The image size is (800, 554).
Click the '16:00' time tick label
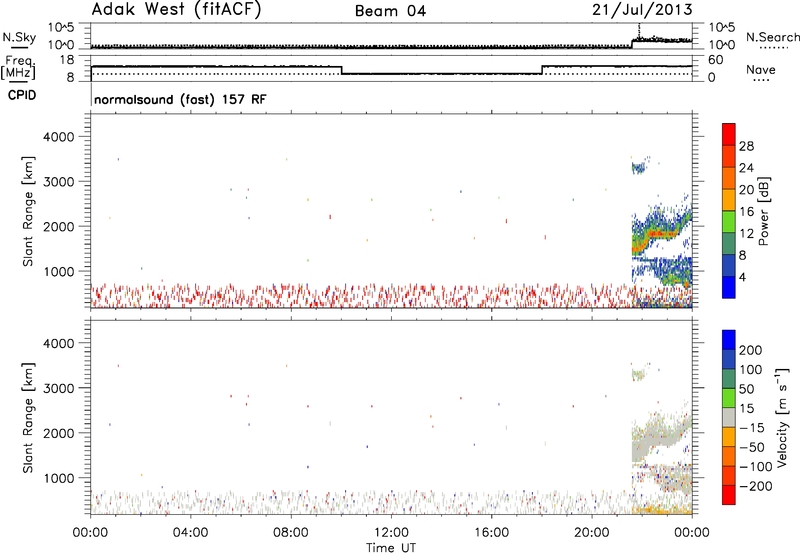click(x=491, y=533)
